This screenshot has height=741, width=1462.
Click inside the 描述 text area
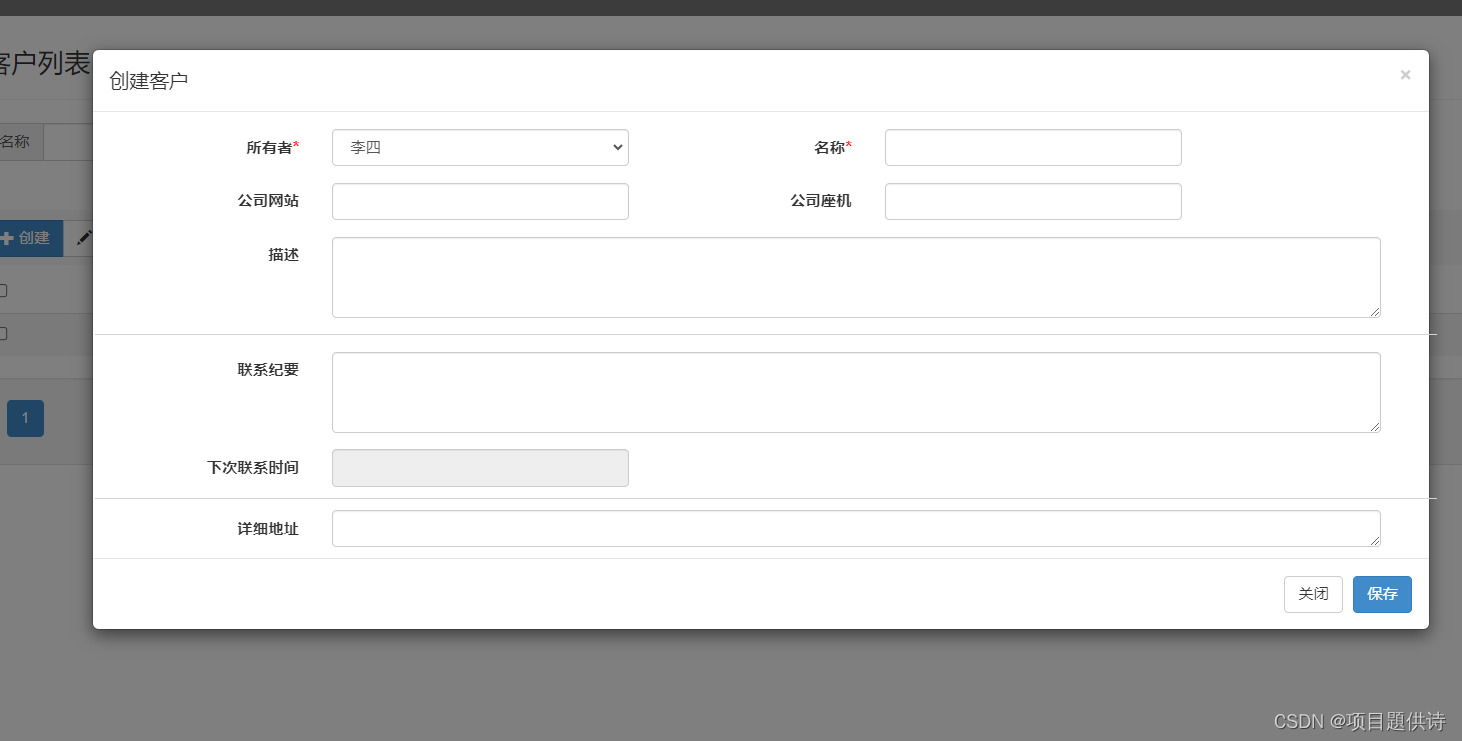(856, 277)
